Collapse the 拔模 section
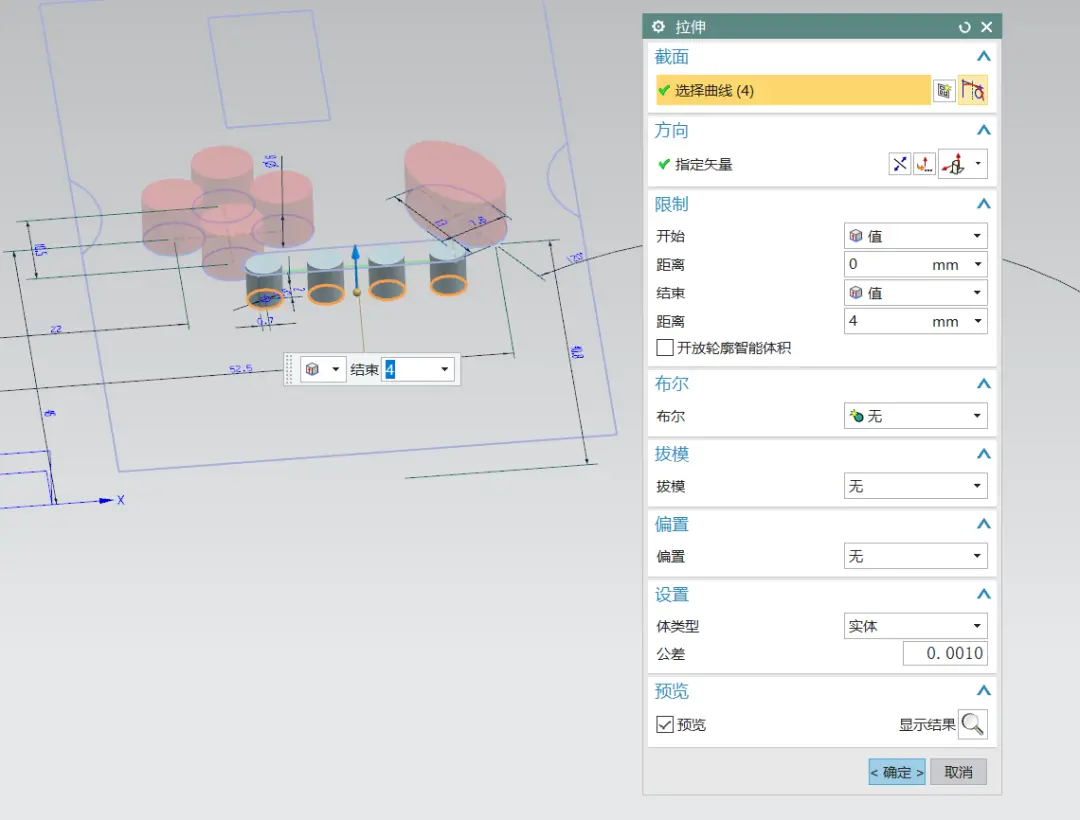The height and width of the screenshot is (820, 1080). tap(984, 454)
